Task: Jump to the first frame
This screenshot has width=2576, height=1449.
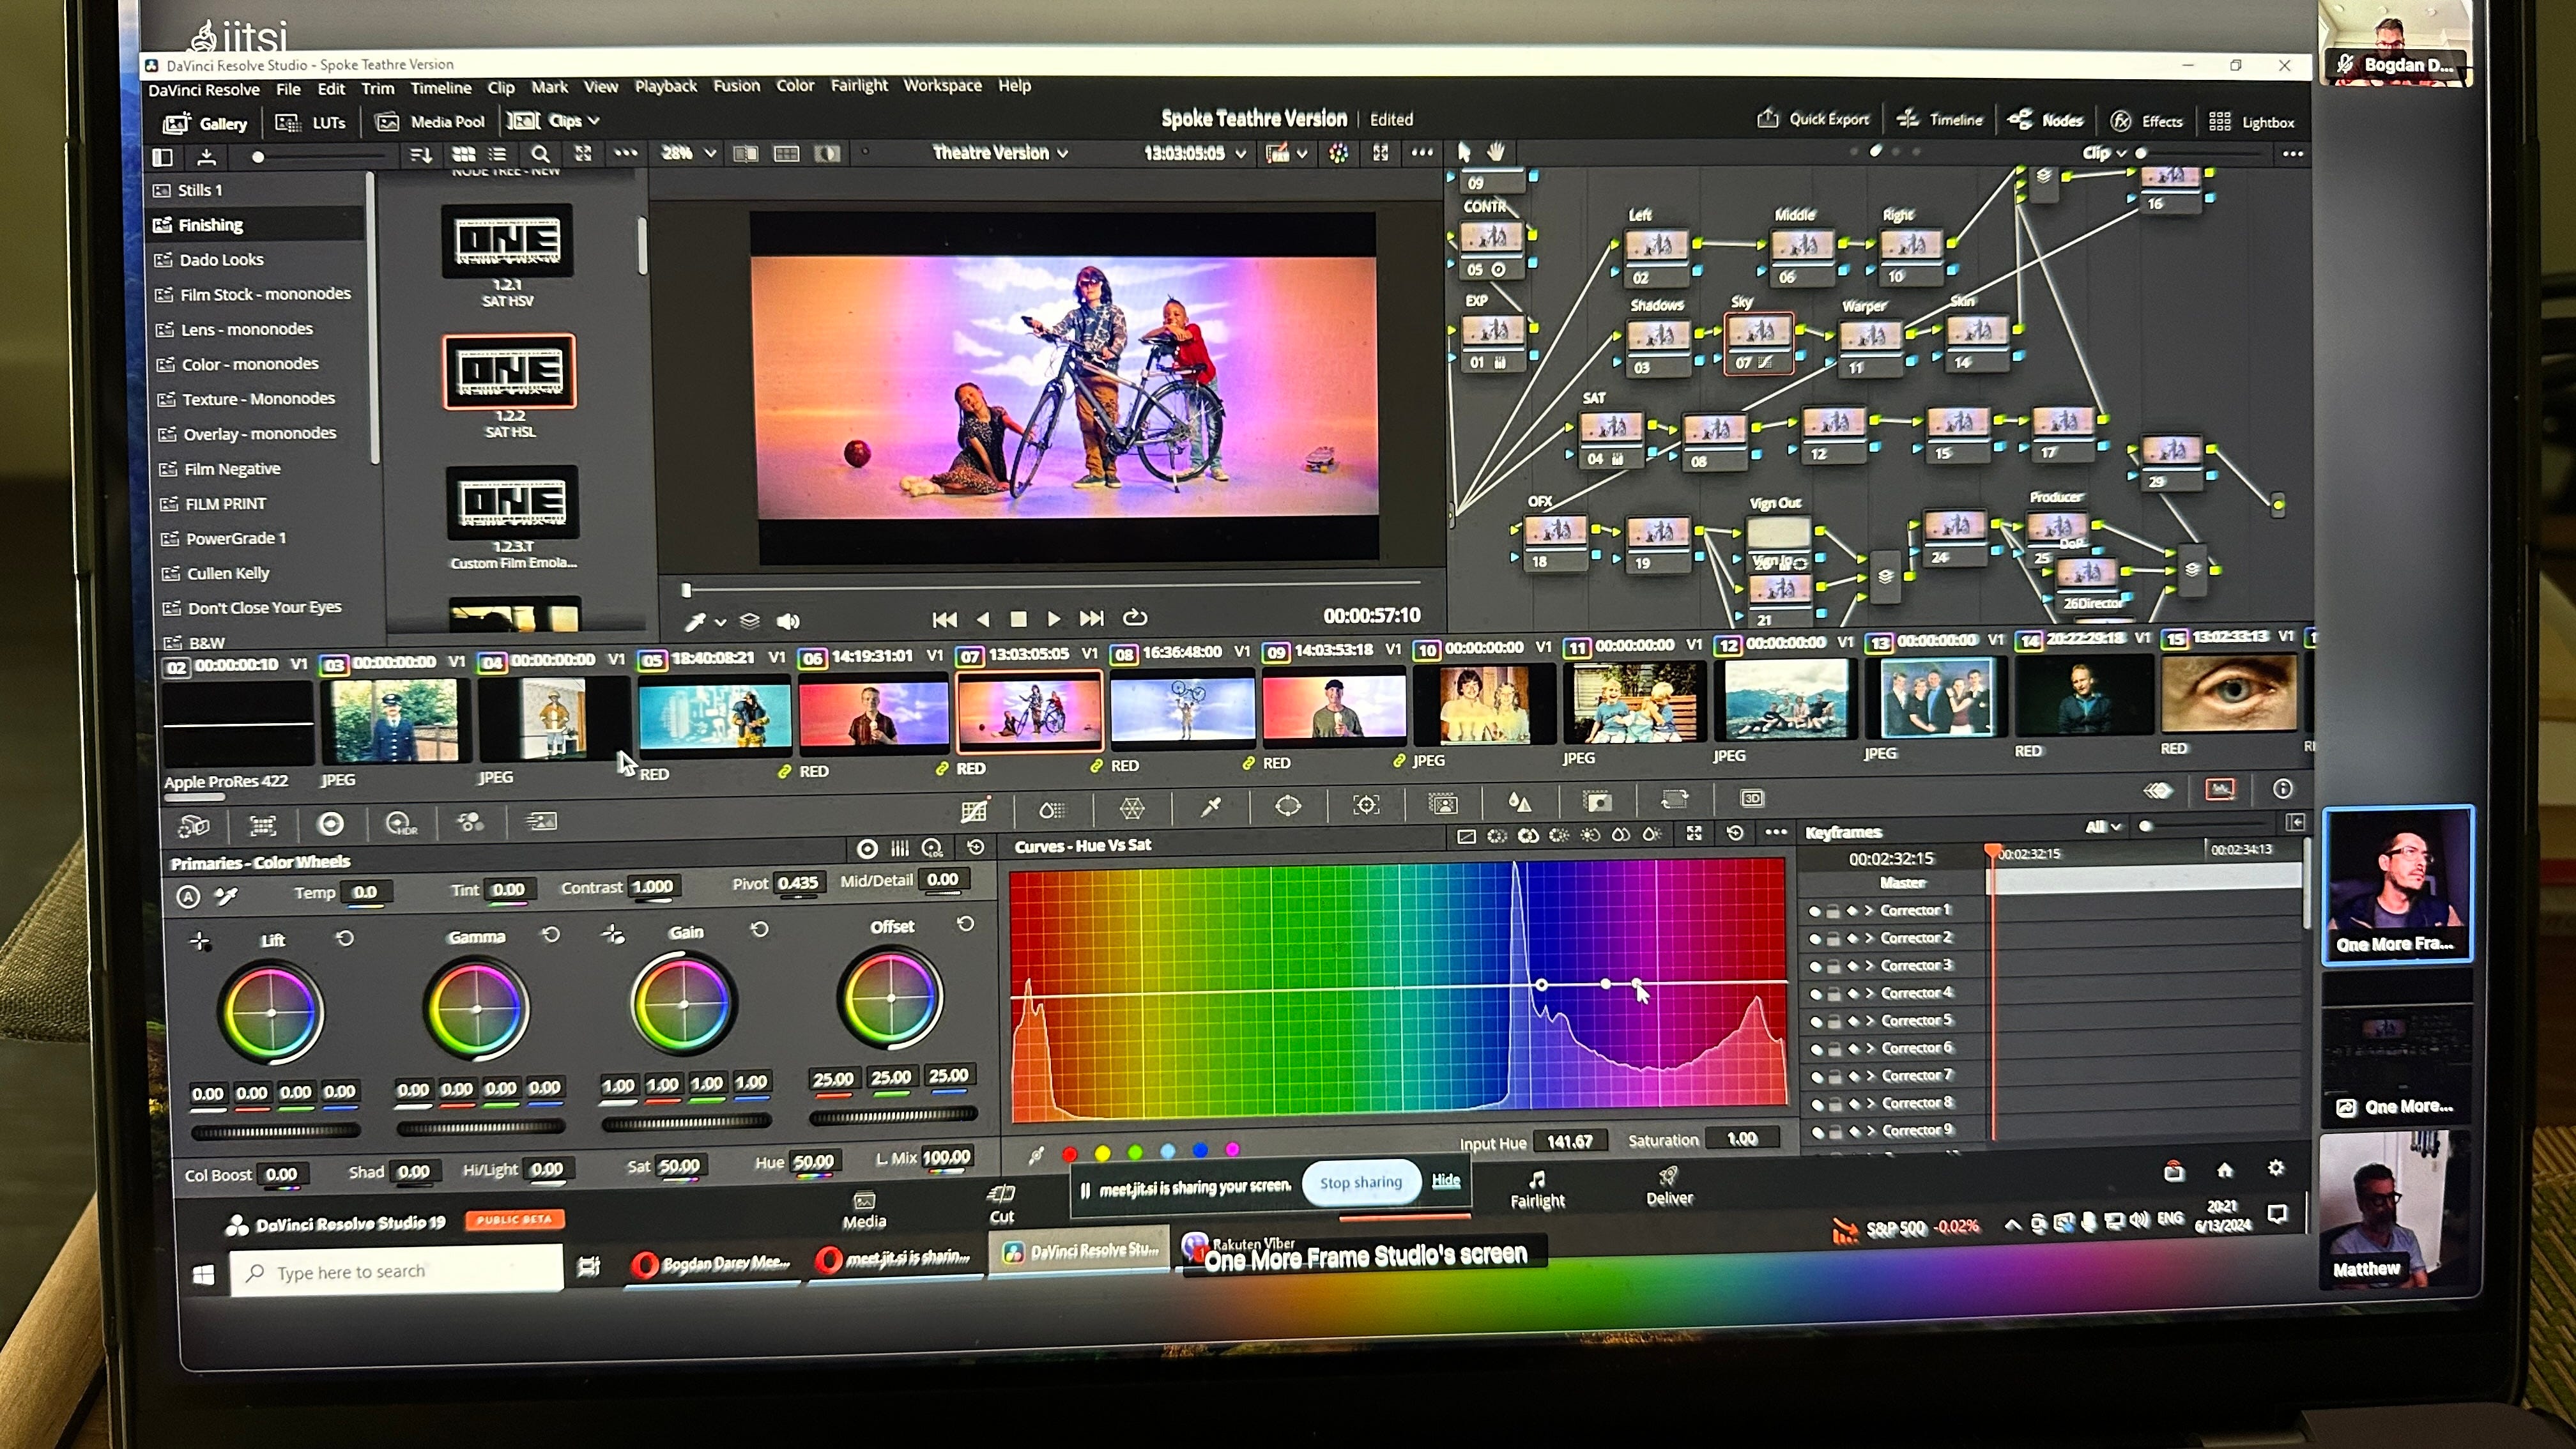Action: 944,619
